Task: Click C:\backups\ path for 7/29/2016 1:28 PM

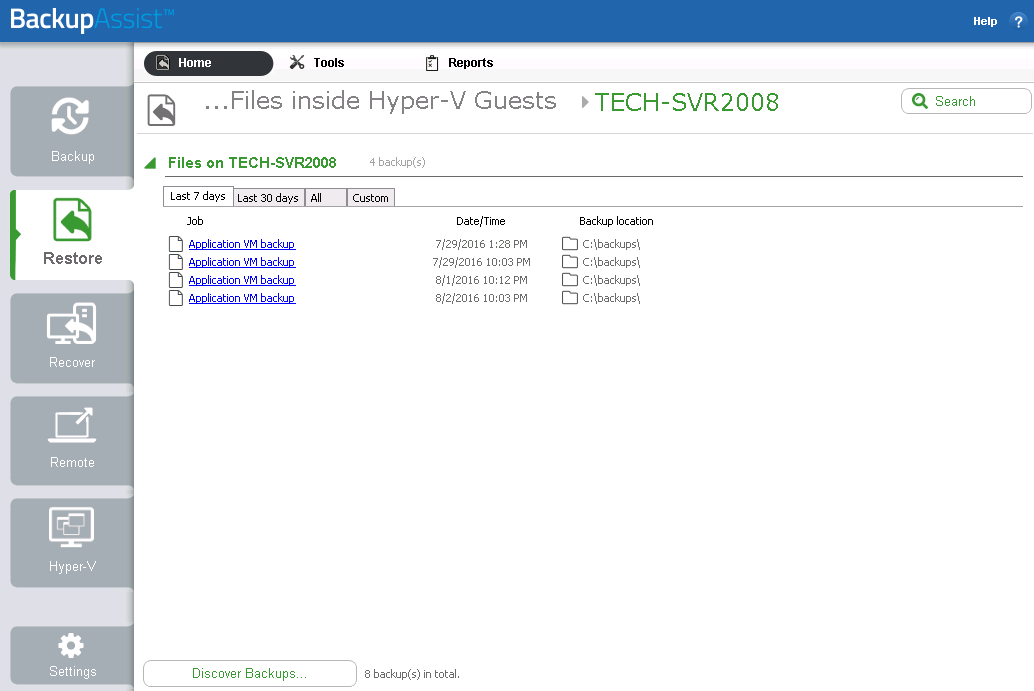Action: [611, 244]
